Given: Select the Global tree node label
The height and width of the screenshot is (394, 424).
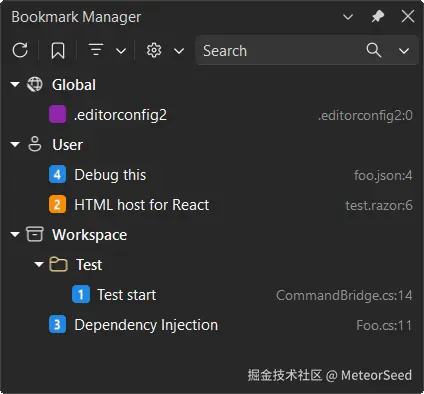Looking at the screenshot, I should point(74,85).
